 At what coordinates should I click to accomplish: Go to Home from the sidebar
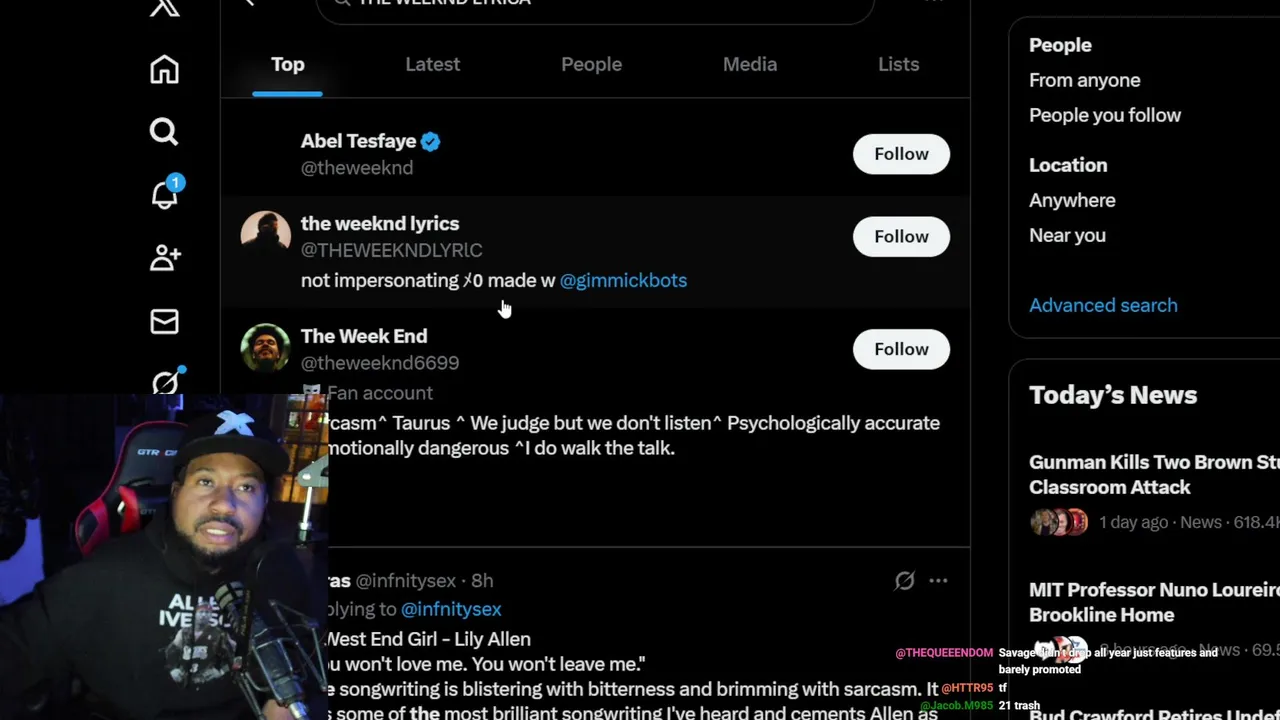click(164, 70)
